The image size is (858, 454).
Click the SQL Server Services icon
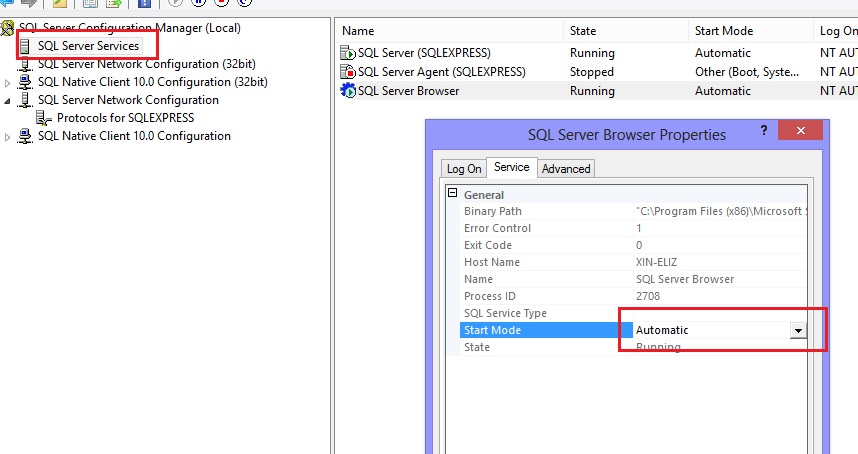click(x=25, y=46)
